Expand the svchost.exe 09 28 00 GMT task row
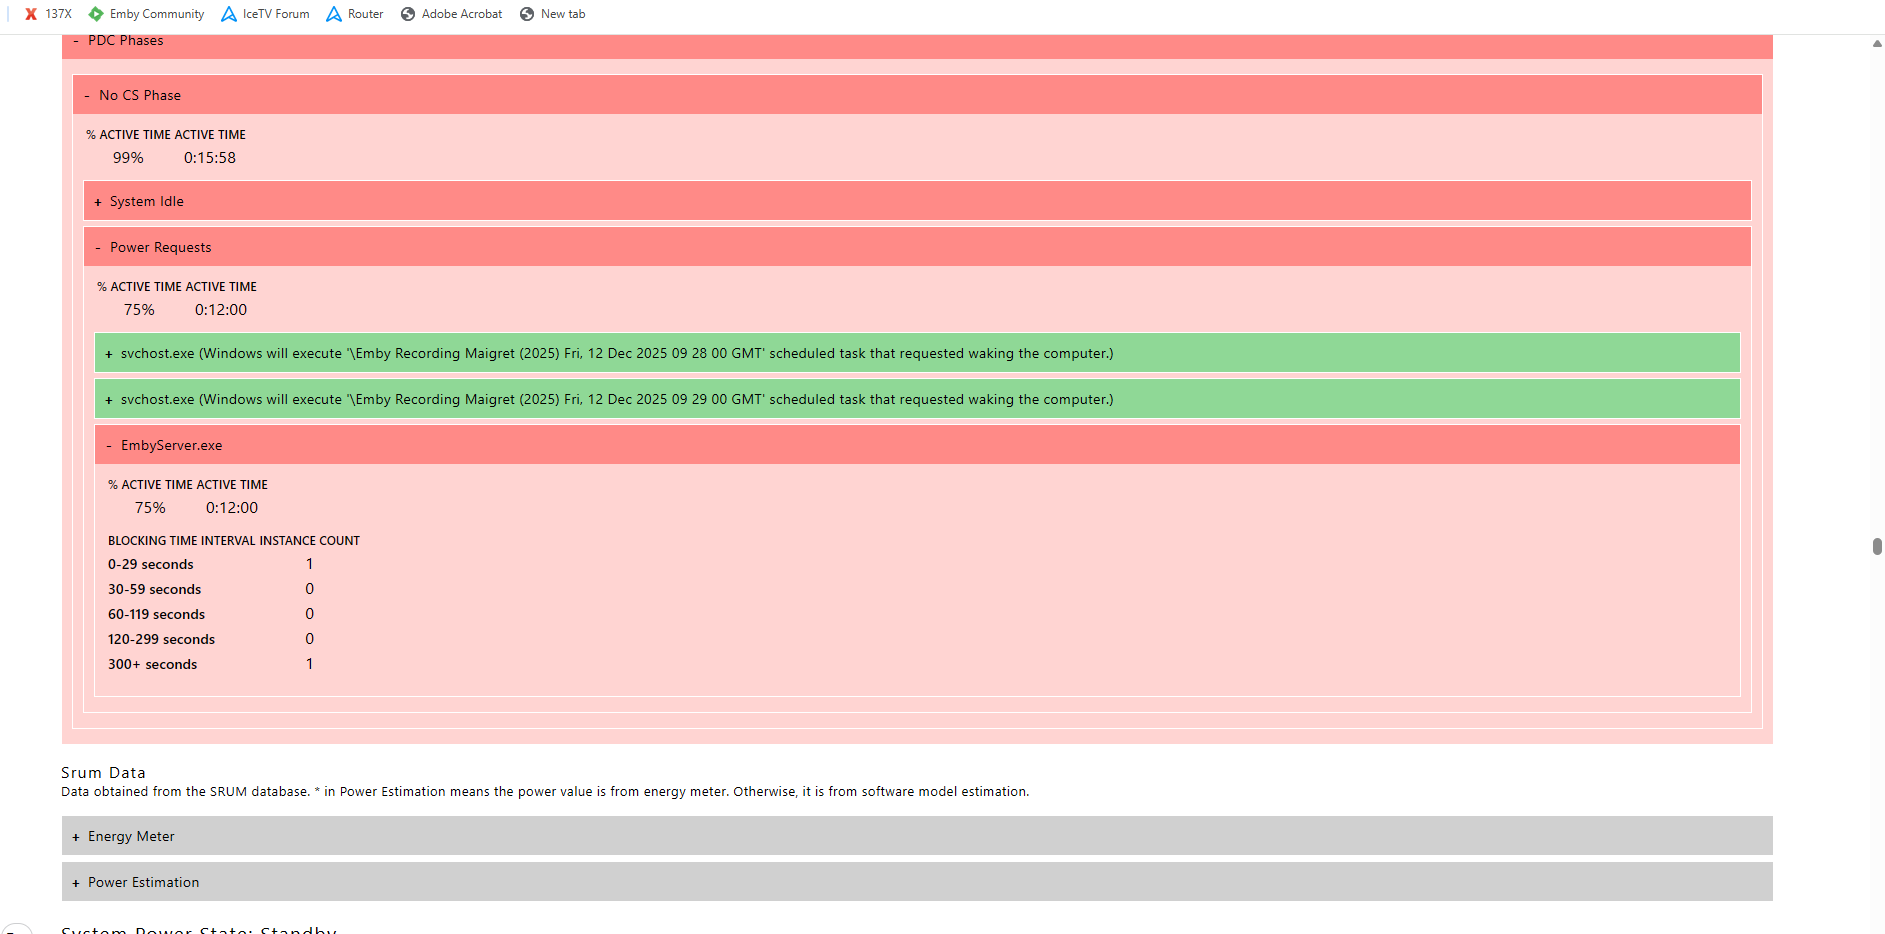The image size is (1885, 934). pyautogui.click(x=917, y=353)
